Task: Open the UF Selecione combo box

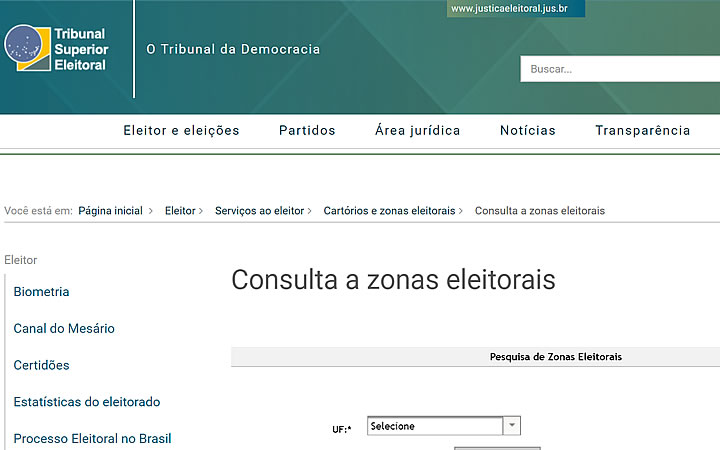Action: click(444, 426)
